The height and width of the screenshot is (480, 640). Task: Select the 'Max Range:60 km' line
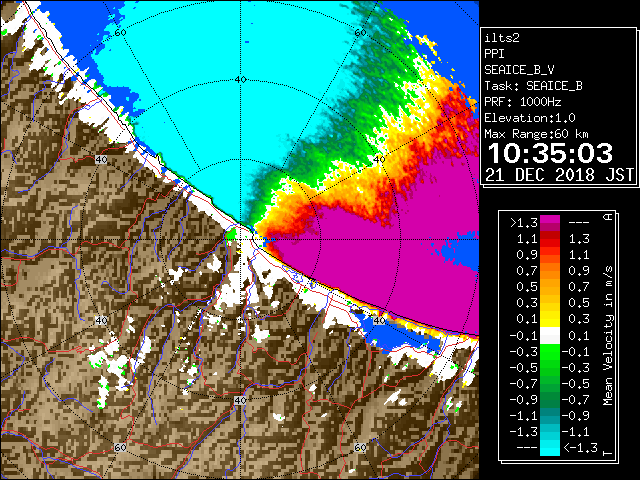[x=536, y=134]
